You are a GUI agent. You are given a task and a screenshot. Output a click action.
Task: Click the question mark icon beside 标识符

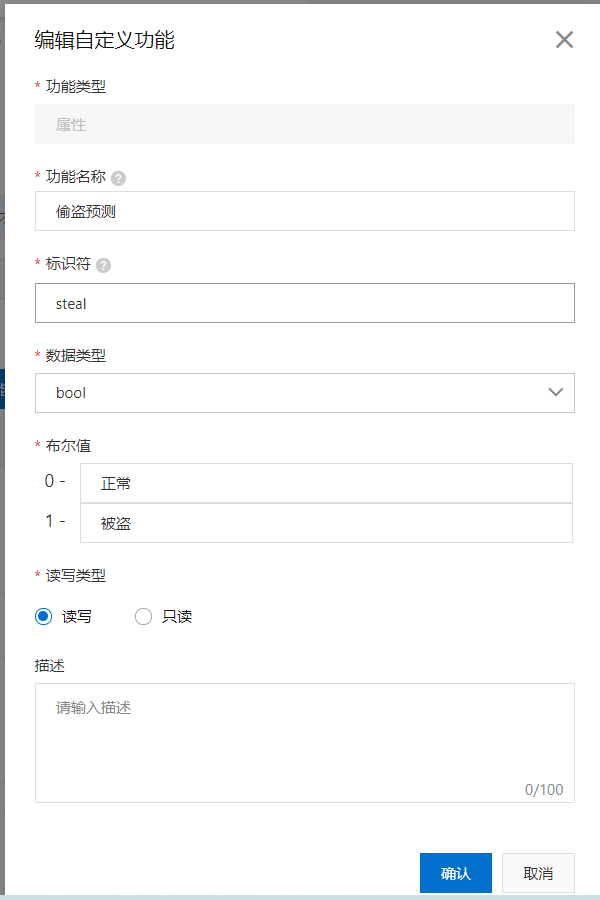105,264
